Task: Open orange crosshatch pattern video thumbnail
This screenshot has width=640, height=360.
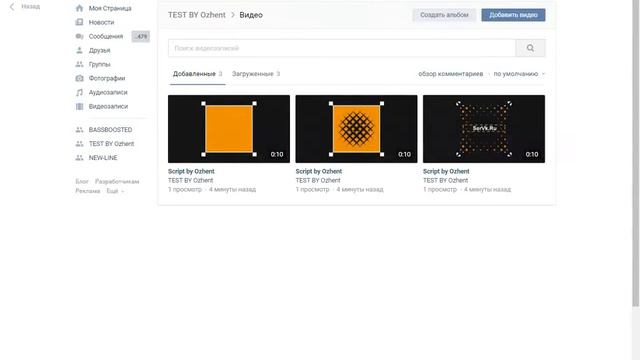Action: [x=356, y=129]
